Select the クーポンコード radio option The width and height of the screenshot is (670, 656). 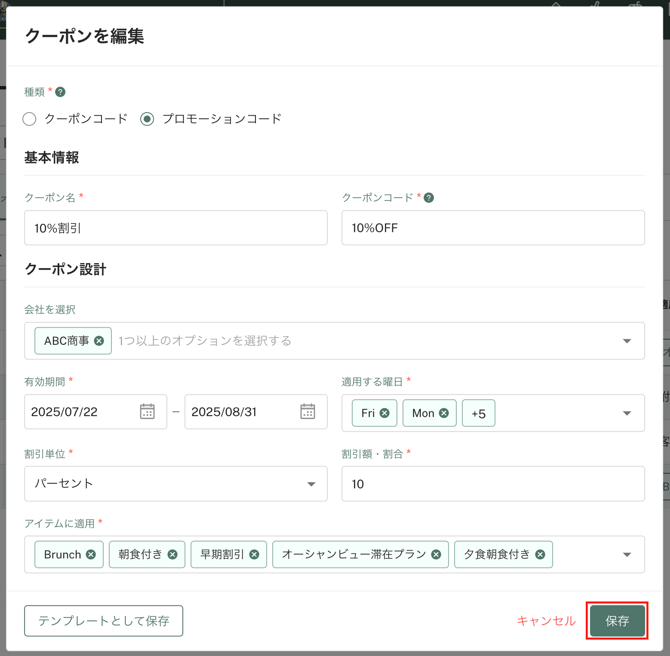[x=29, y=119]
